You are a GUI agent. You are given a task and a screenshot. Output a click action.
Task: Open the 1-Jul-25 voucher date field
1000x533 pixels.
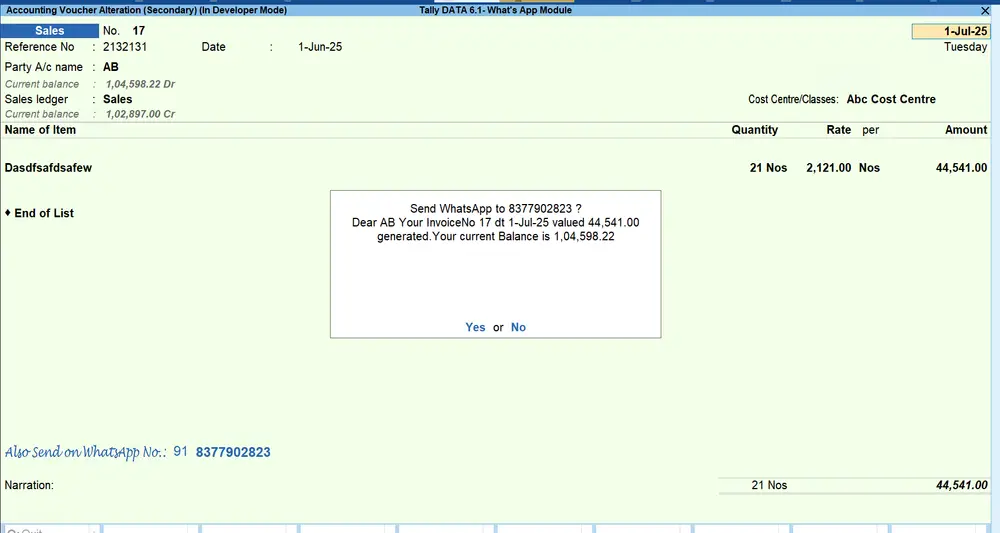tap(950, 31)
